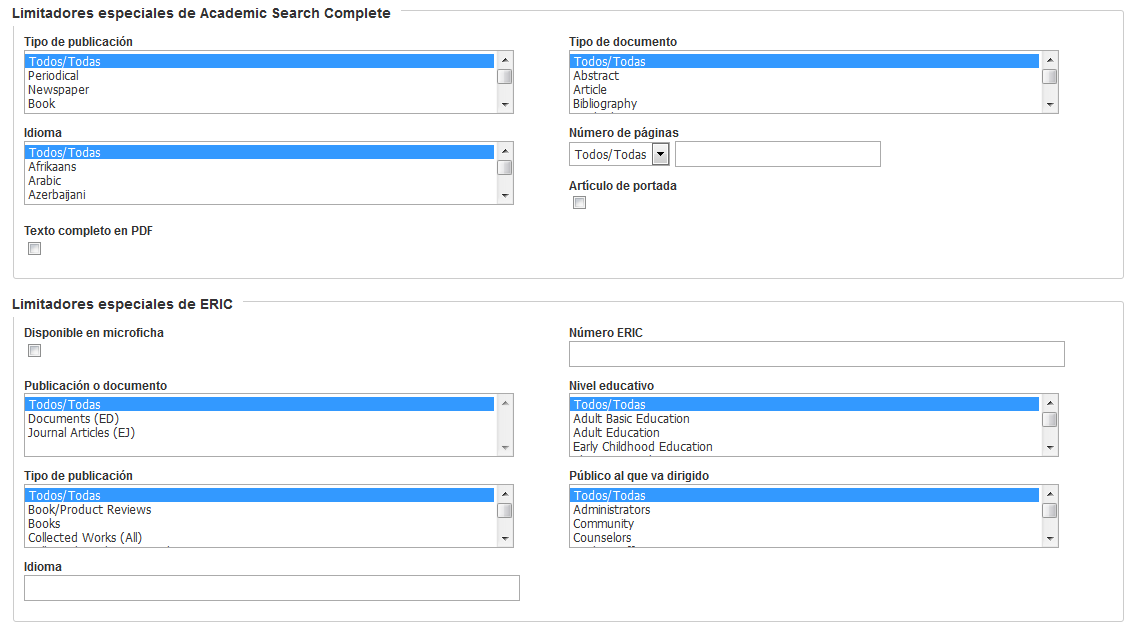This screenshot has height=629, width=1131.
Task: Click up arrow of Tipo de documento list
Action: pos(1050,60)
